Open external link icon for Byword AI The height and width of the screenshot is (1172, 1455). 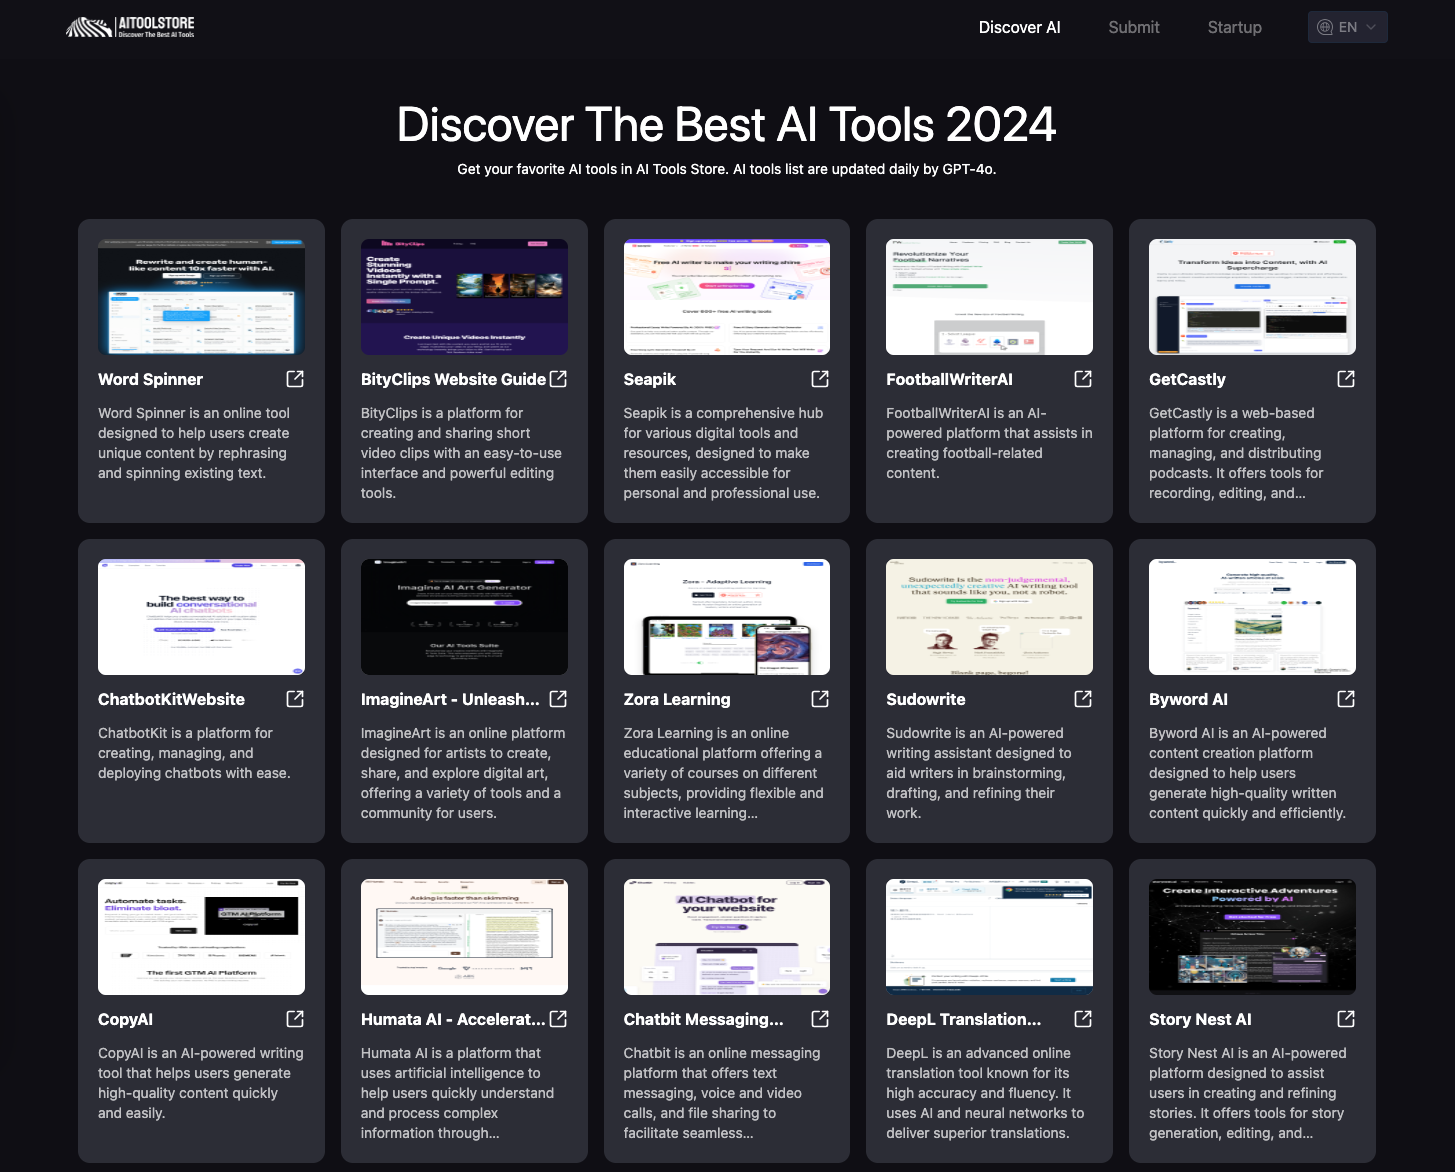click(x=1346, y=699)
